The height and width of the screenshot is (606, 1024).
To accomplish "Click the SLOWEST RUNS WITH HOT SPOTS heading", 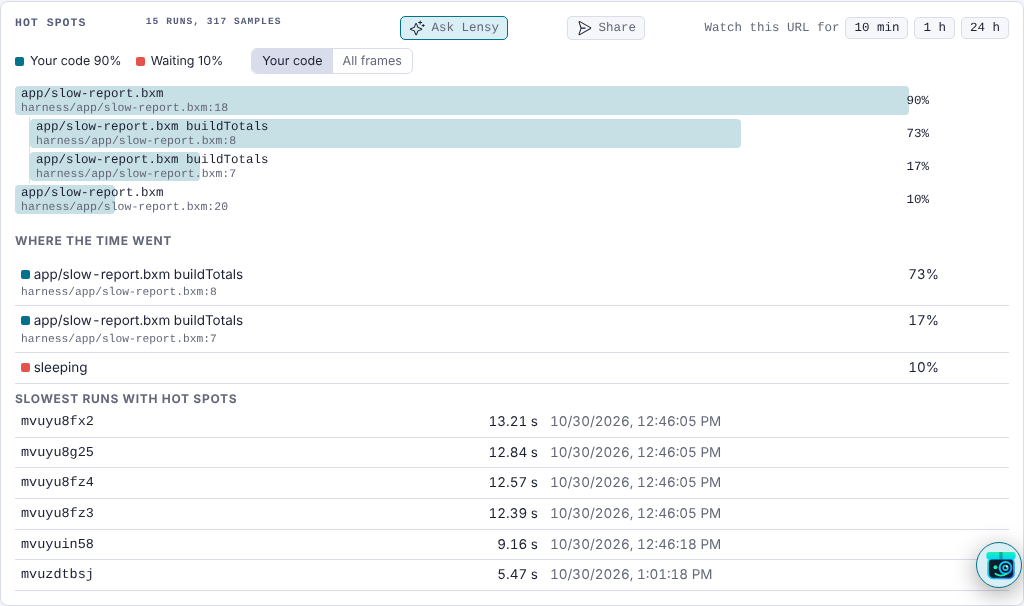I will click(126, 399).
